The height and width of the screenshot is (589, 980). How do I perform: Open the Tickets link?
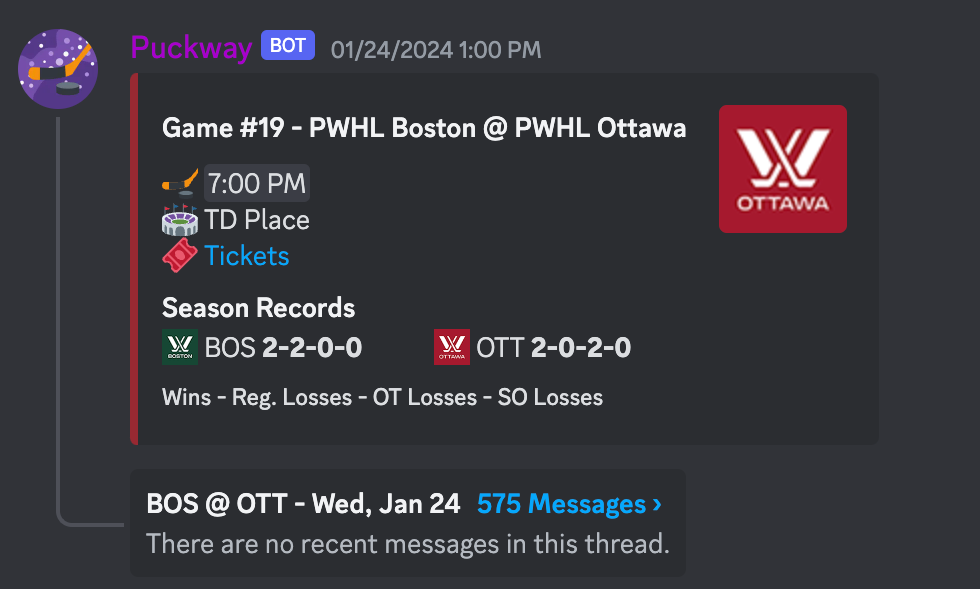pos(247,256)
